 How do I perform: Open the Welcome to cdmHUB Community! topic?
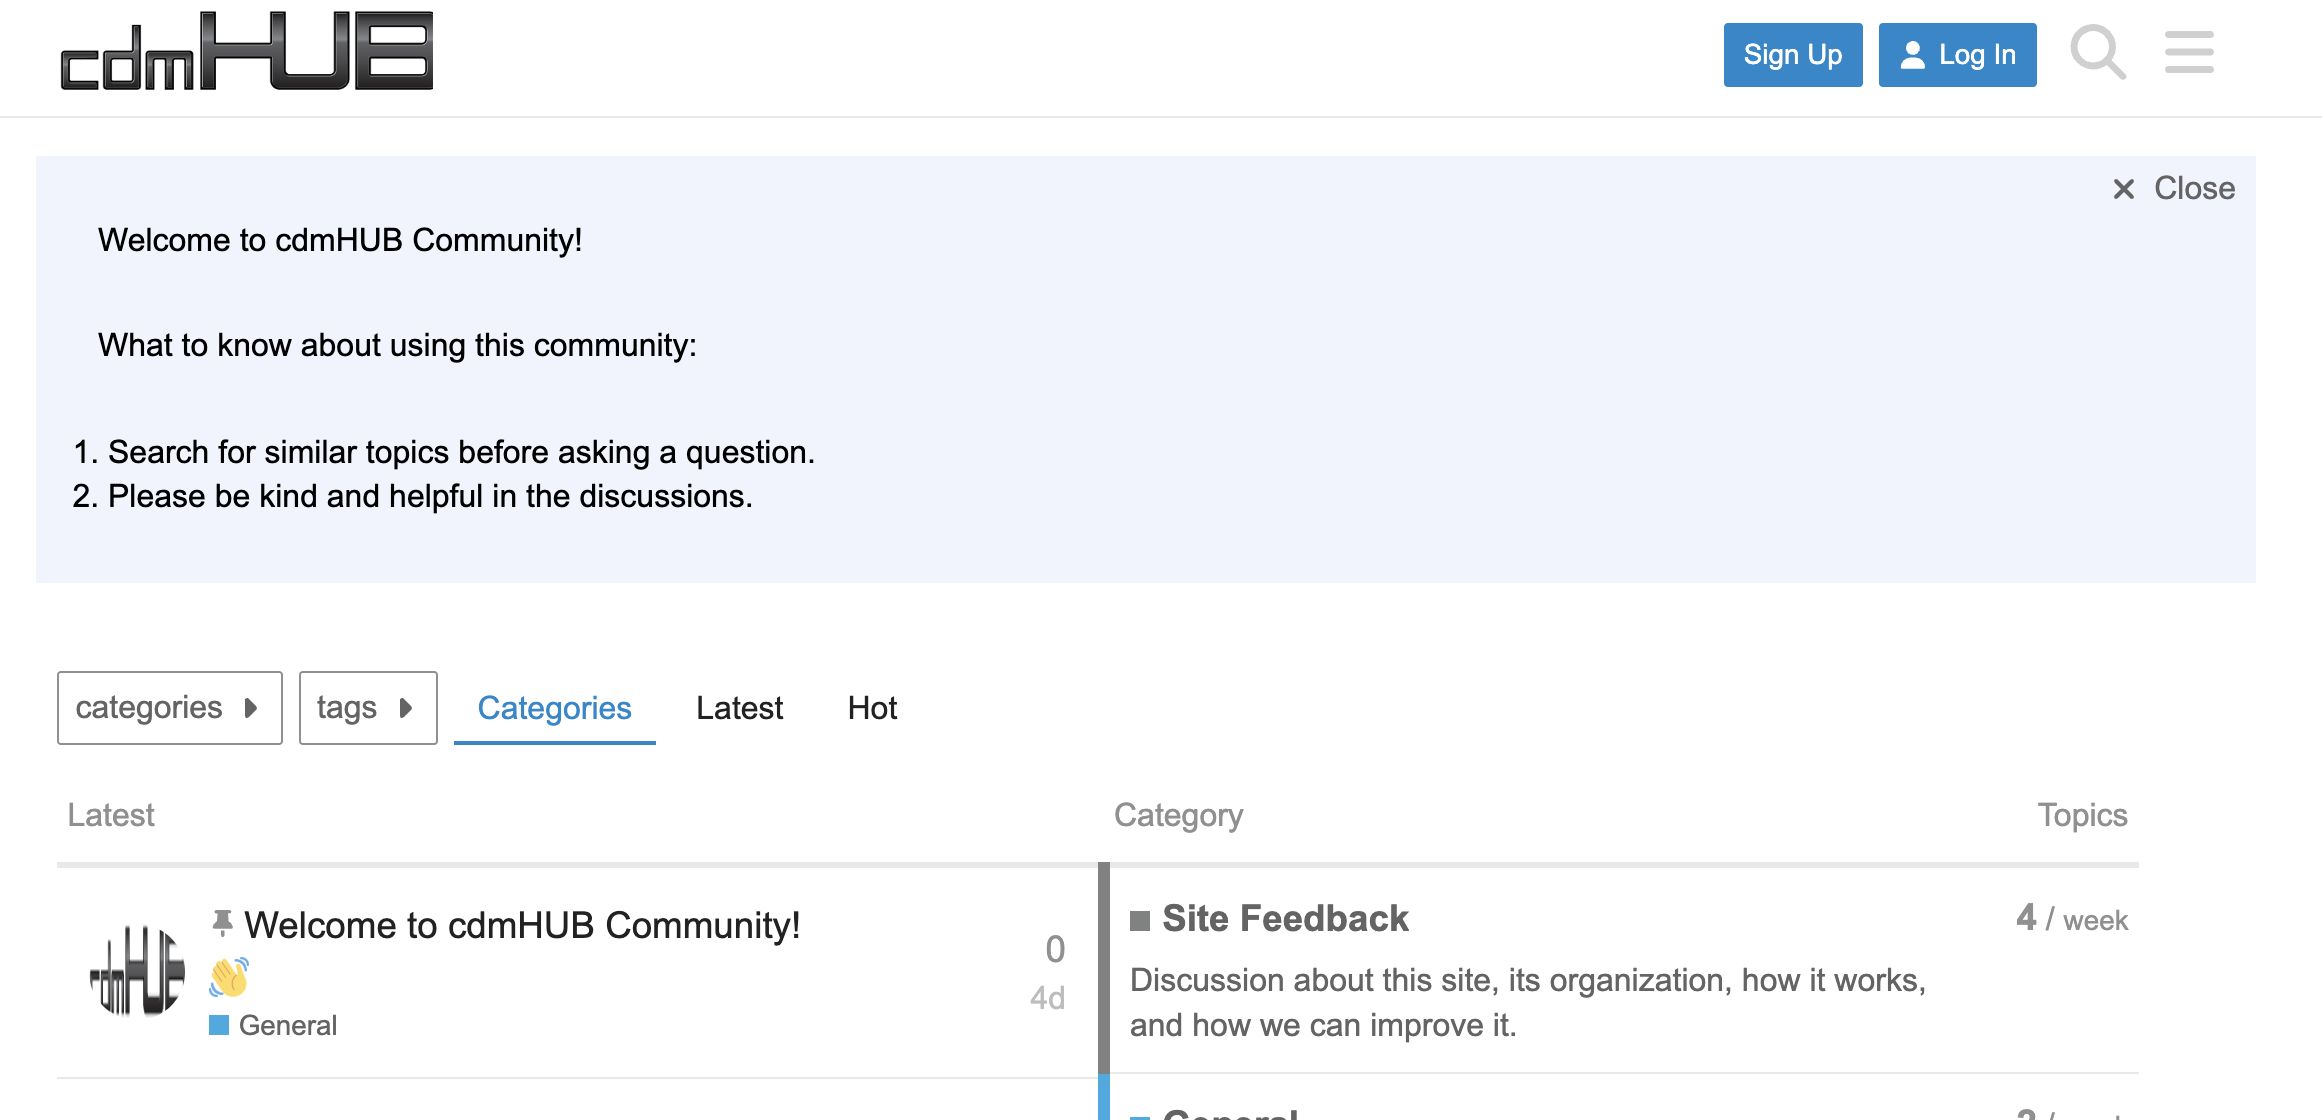pos(522,925)
